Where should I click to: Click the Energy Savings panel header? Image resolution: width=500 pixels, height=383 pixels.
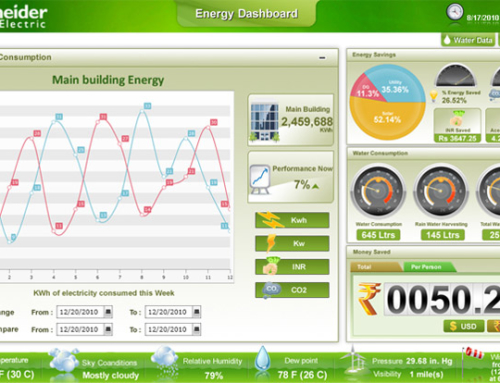(x=423, y=55)
